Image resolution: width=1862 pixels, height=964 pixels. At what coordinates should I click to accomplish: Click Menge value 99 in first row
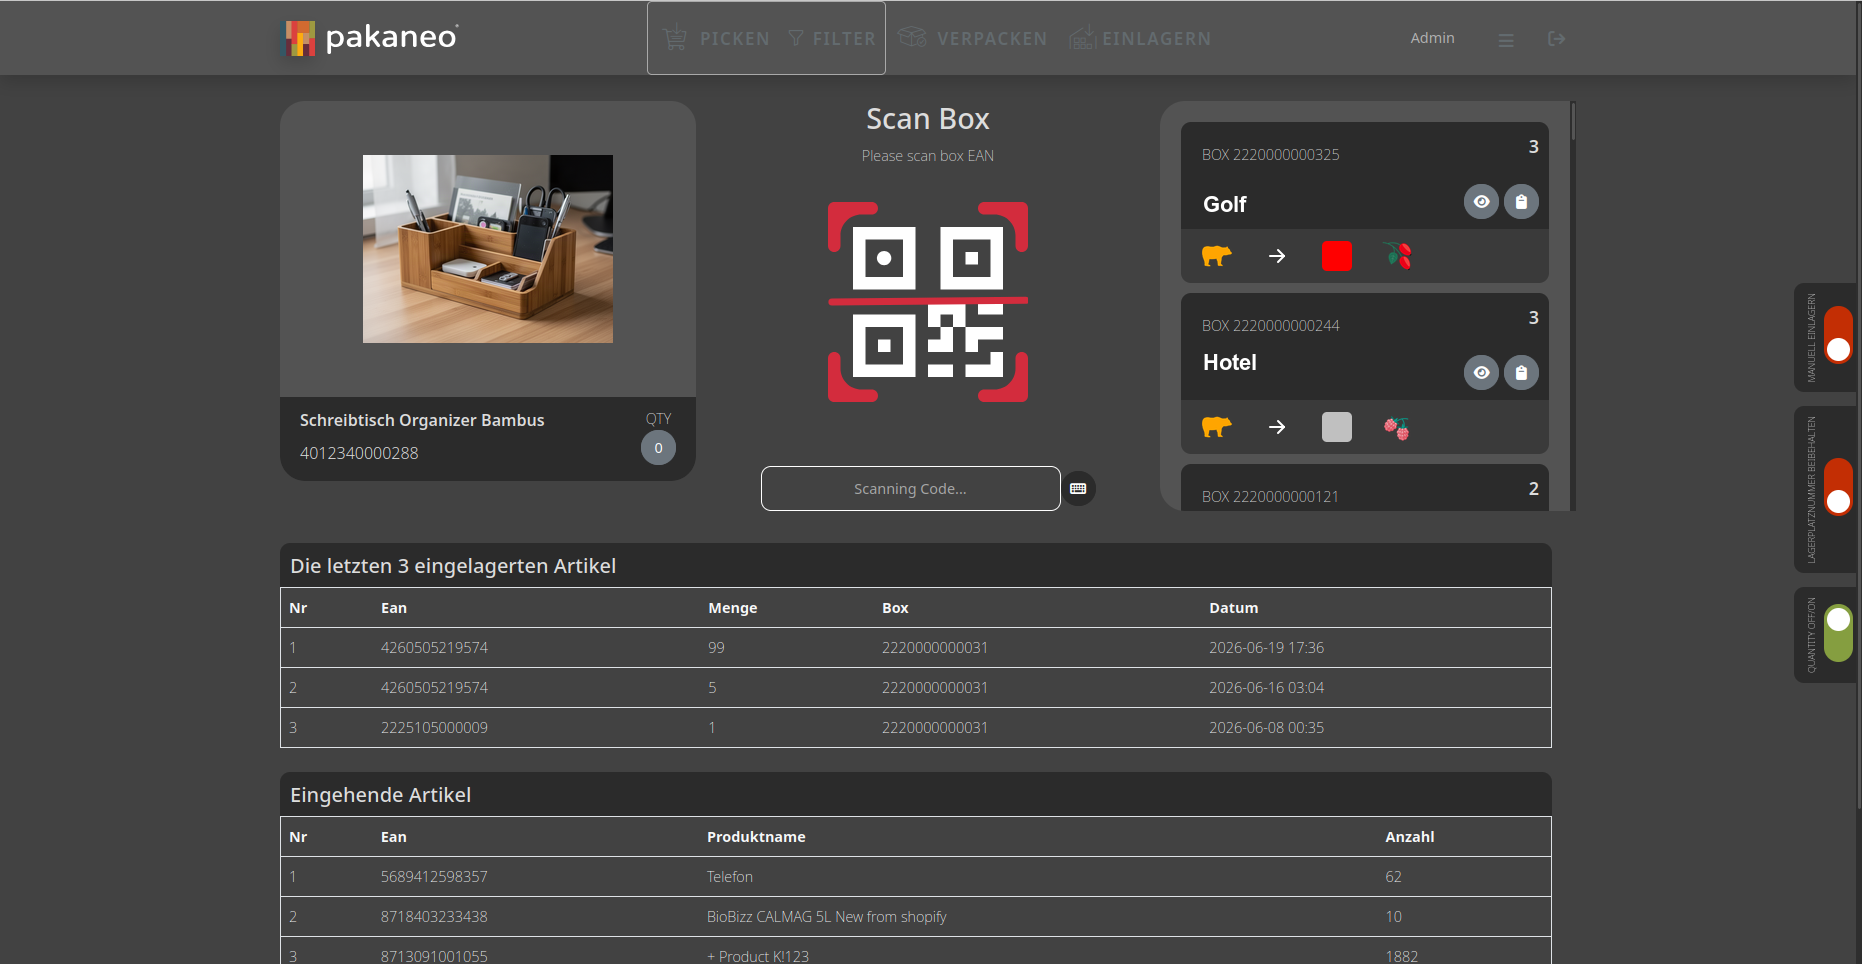(716, 648)
